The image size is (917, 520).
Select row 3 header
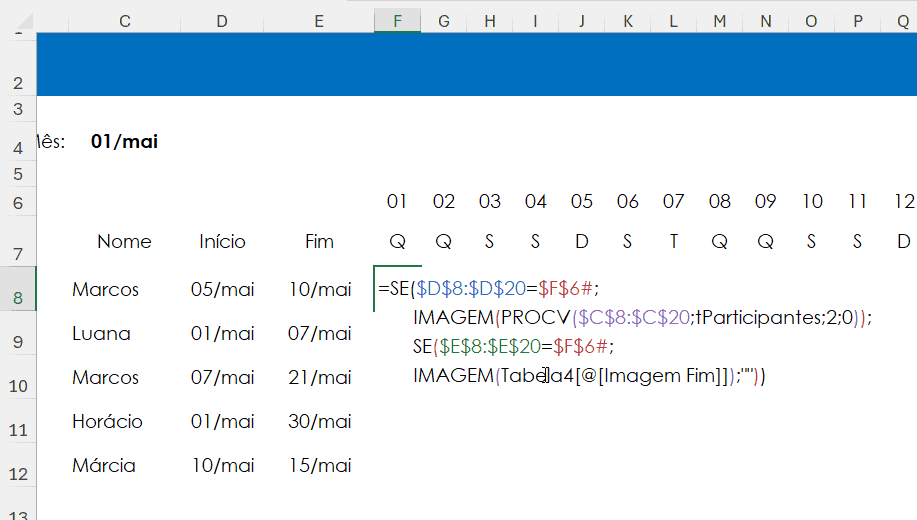18,109
